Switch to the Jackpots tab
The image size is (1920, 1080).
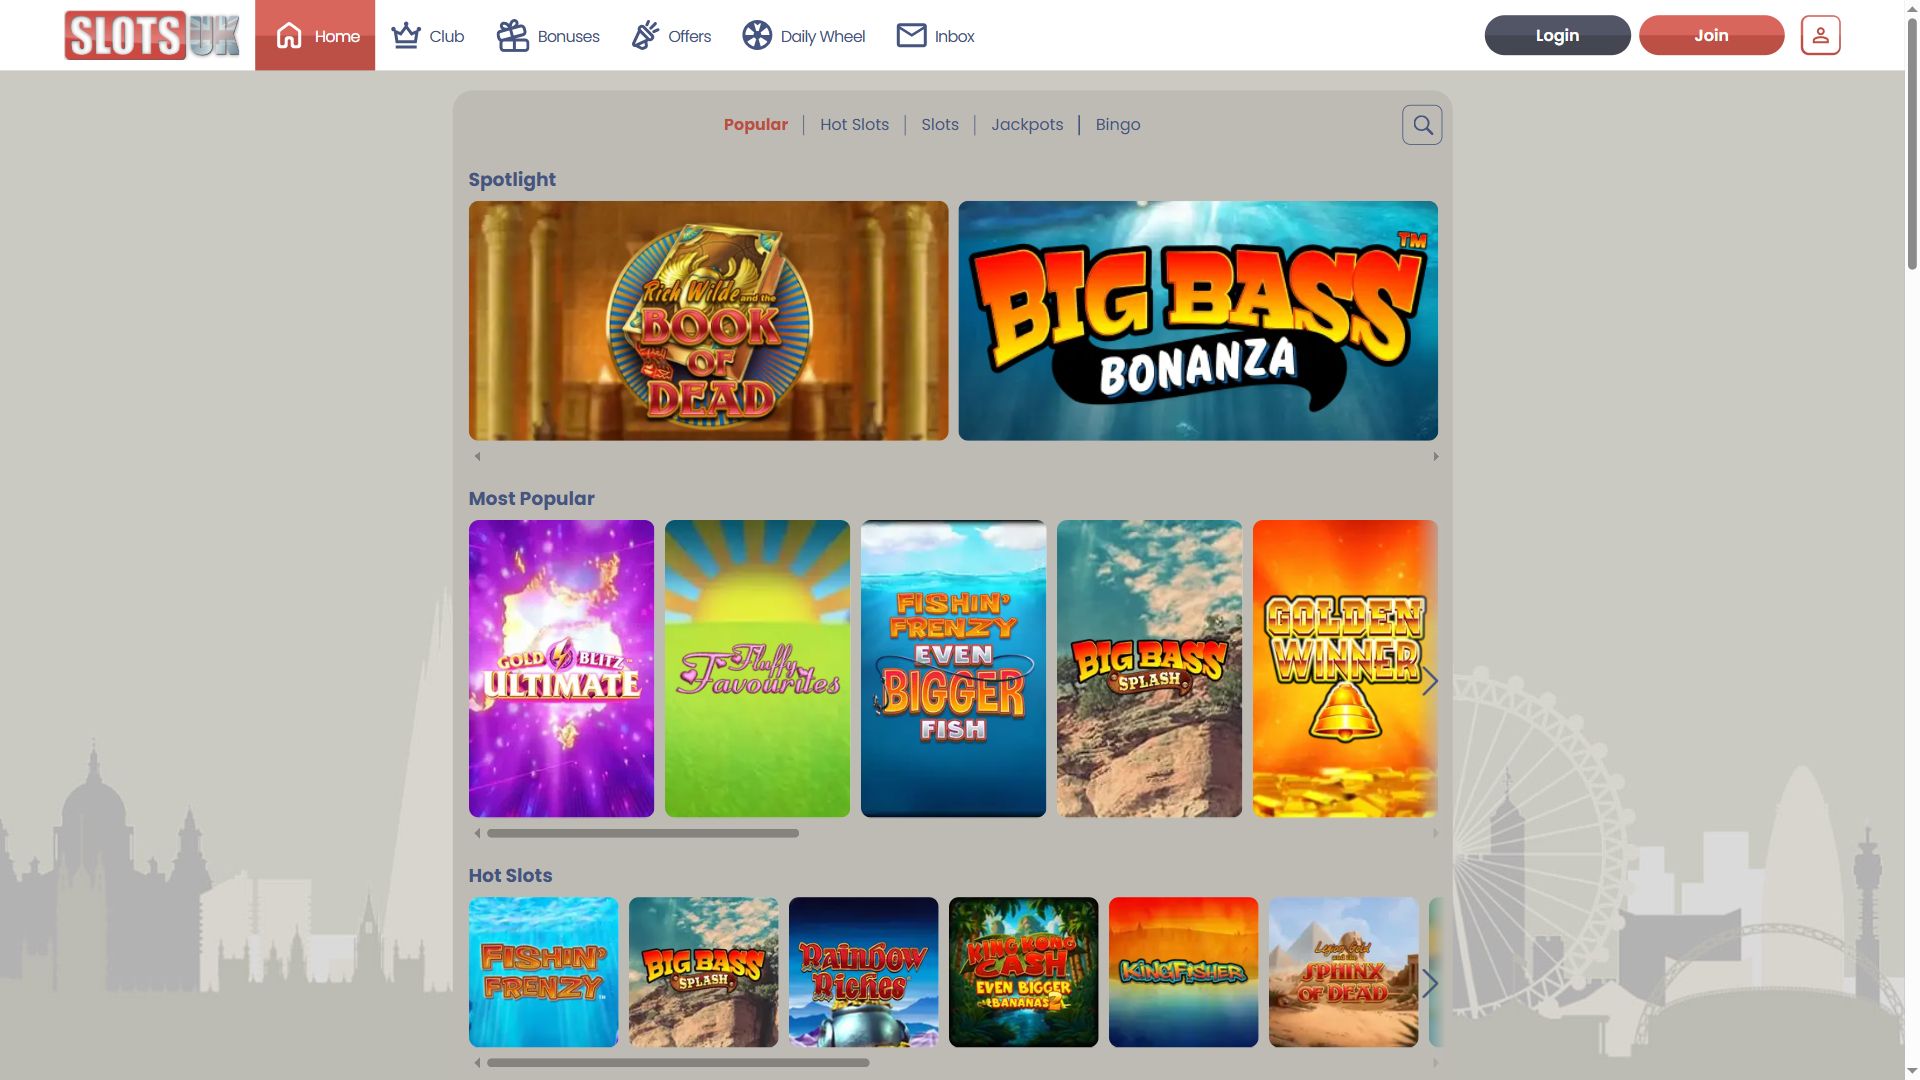point(1027,124)
